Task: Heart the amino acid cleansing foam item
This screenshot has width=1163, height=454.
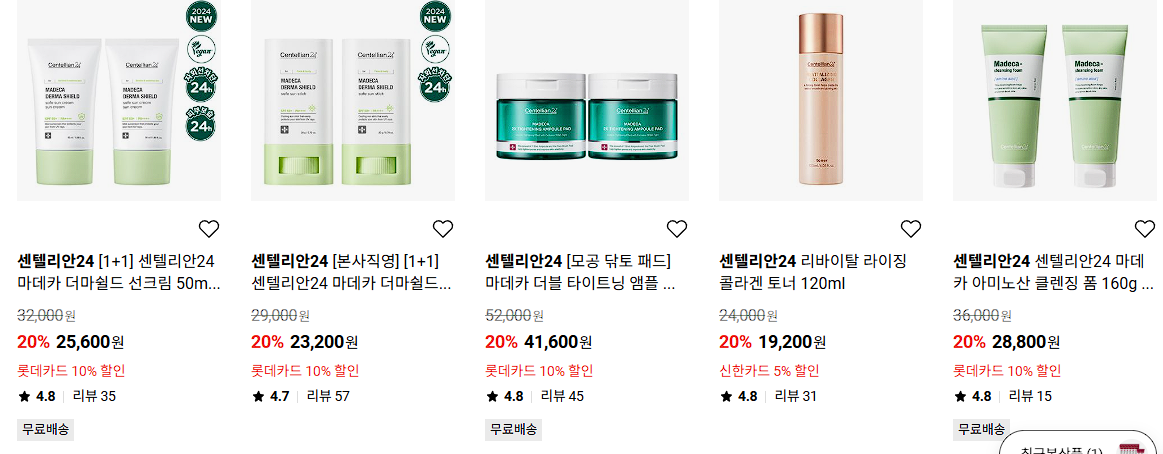Action: [x=1144, y=229]
